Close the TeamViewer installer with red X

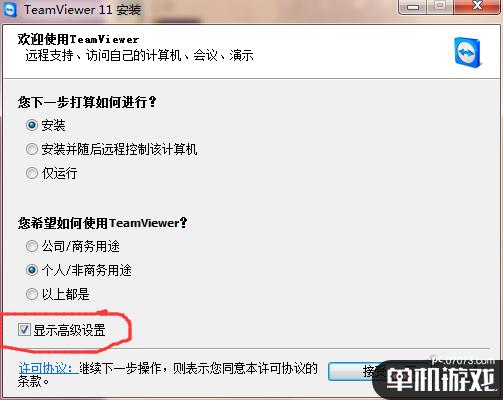tap(477, 7)
